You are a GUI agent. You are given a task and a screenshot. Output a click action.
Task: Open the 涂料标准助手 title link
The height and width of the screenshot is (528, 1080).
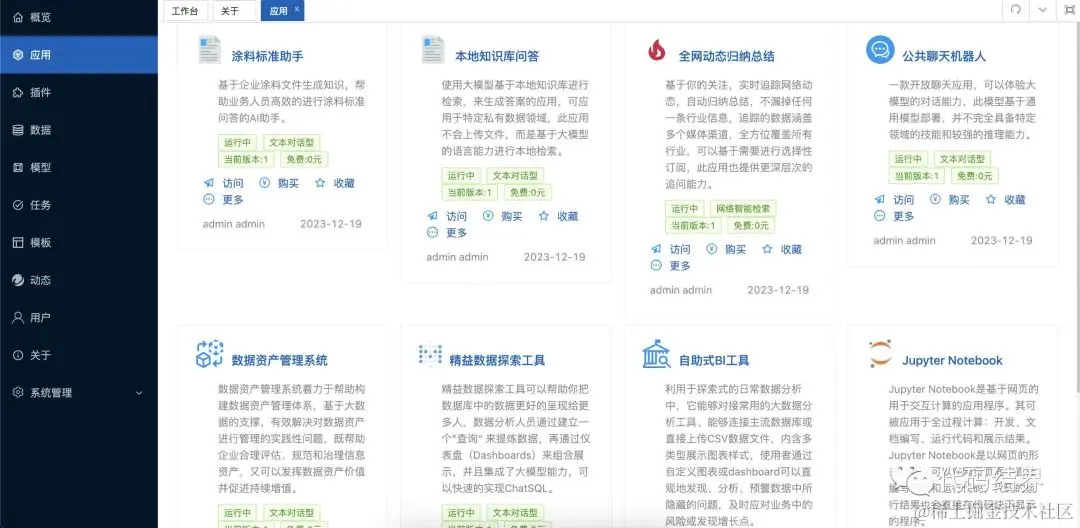point(267,56)
